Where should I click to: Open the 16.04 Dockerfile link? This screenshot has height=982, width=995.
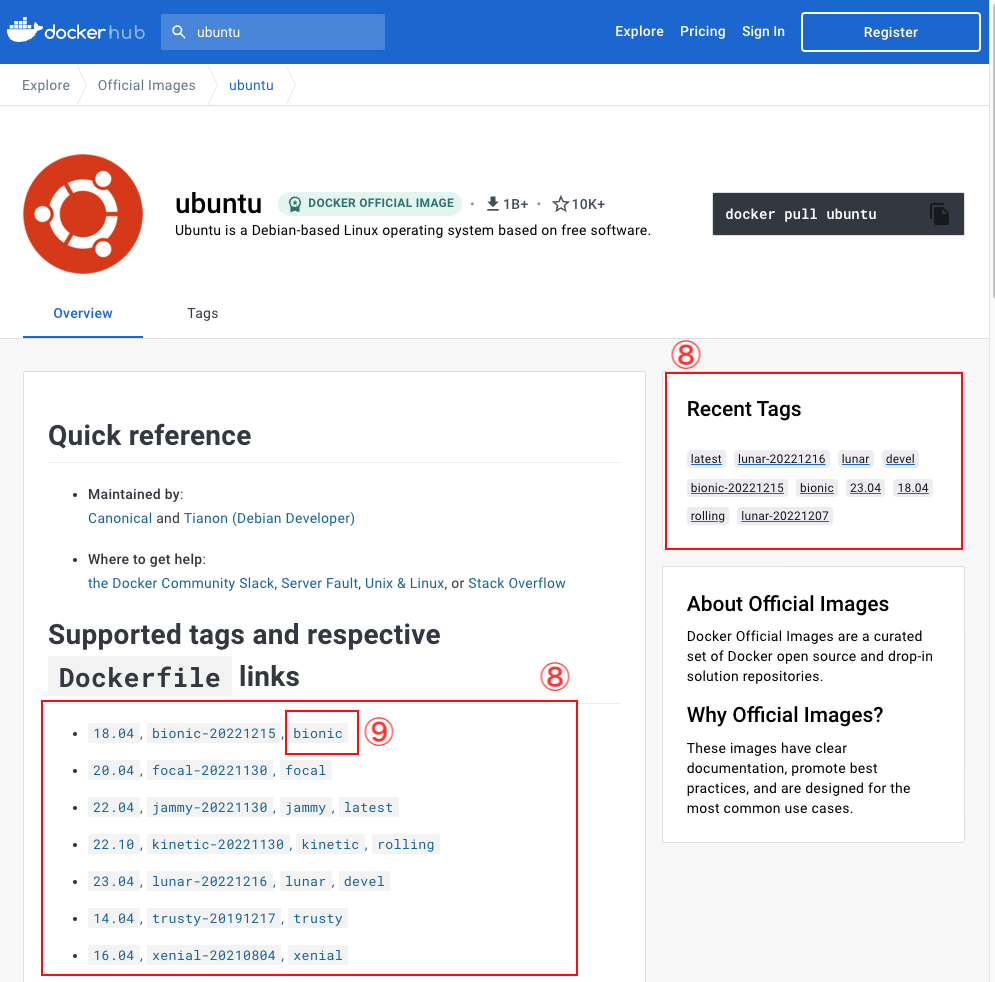114,955
